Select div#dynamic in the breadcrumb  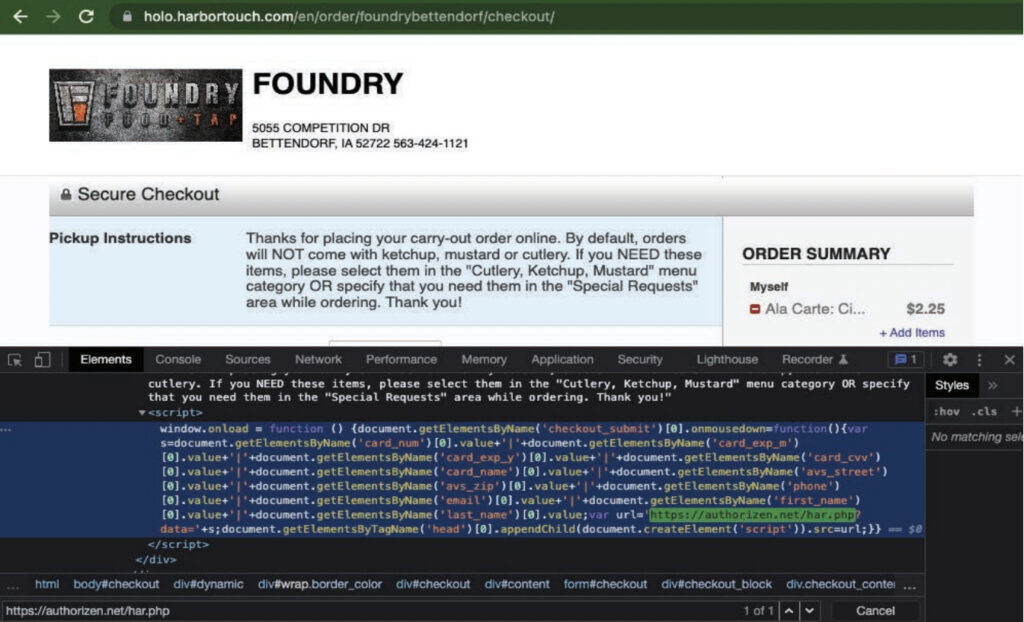pos(208,584)
